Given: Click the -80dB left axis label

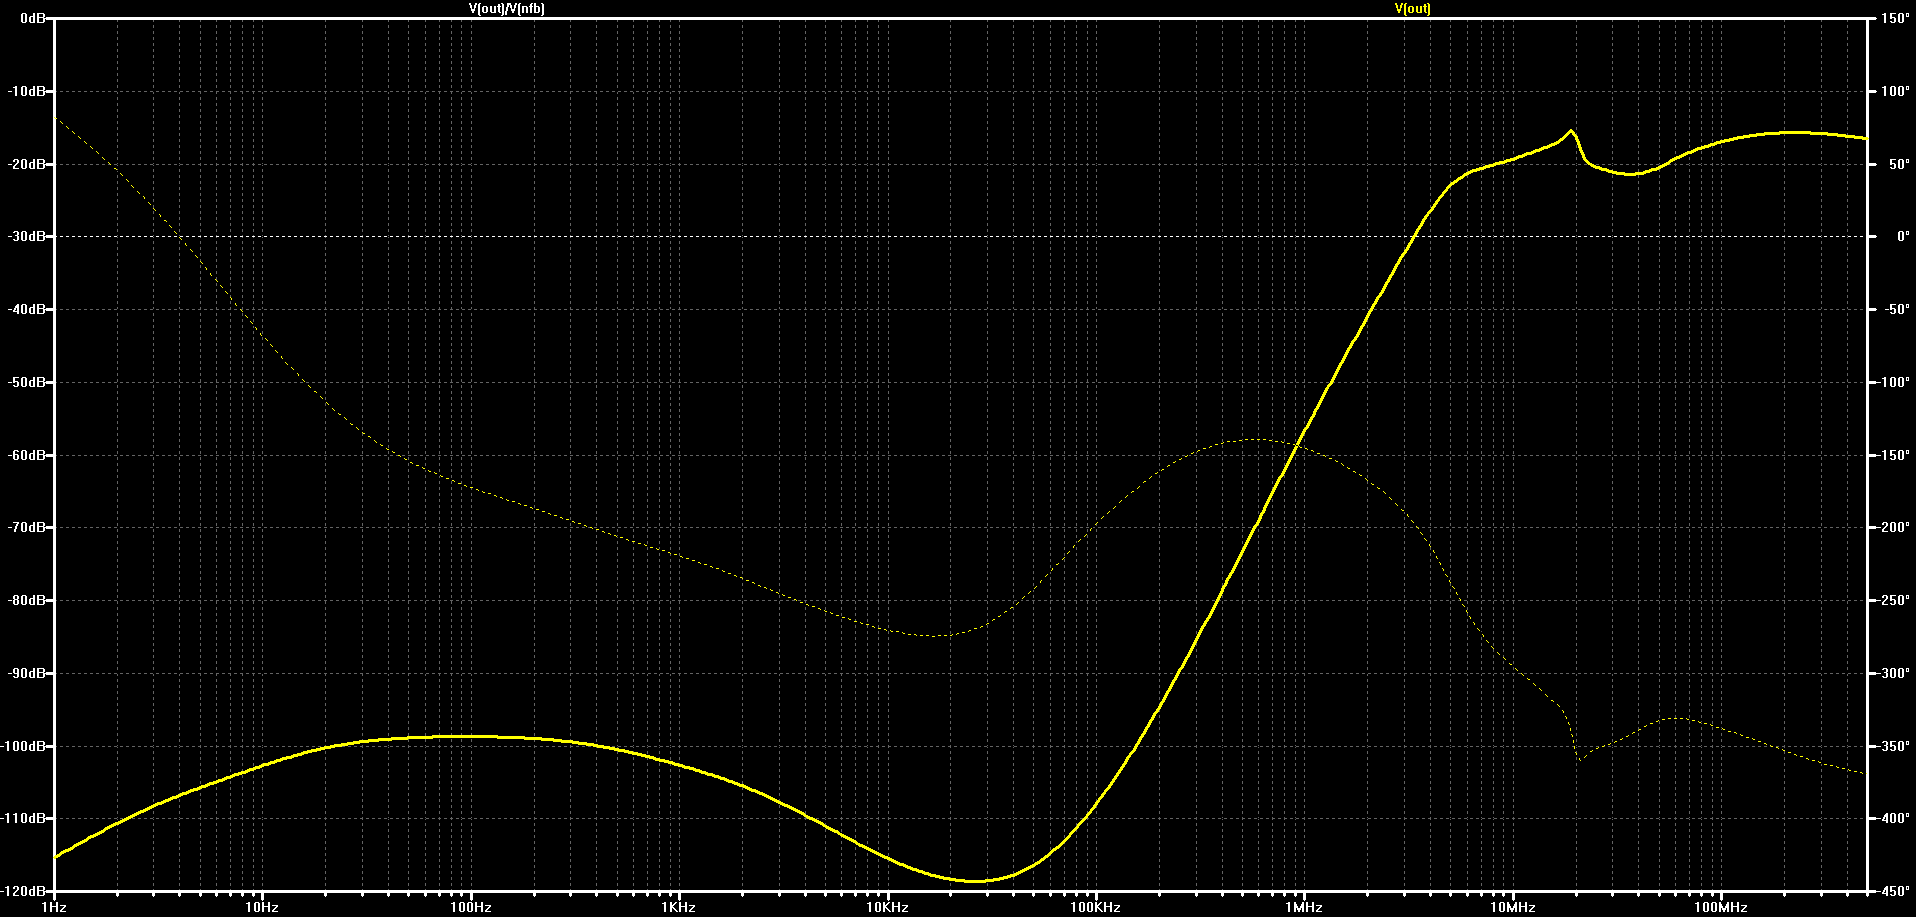Looking at the screenshot, I should tap(27, 600).
